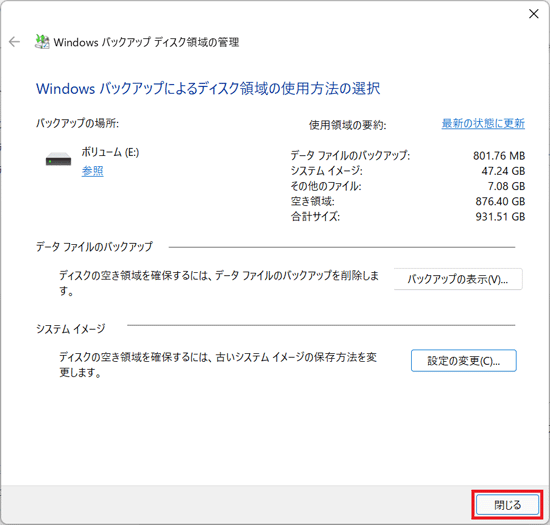Click the 合計サイズ: label
The image size is (550, 525).
[315, 216]
